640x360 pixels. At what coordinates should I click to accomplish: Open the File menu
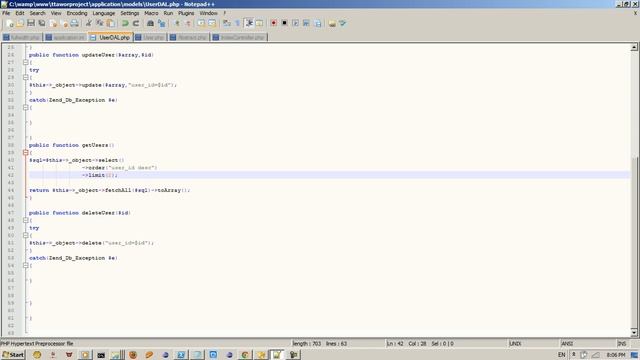tap(6, 13)
